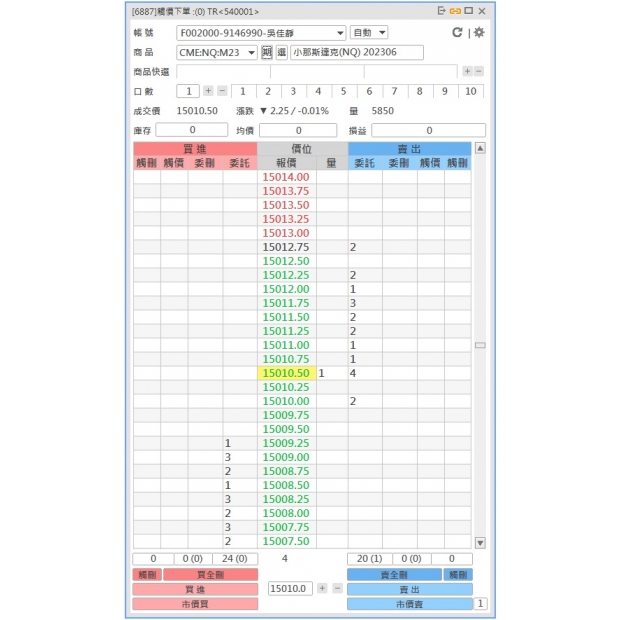Click the 市價賣 market sell button
This screenshot has height=620, width=620.
(x=410, y=604)
